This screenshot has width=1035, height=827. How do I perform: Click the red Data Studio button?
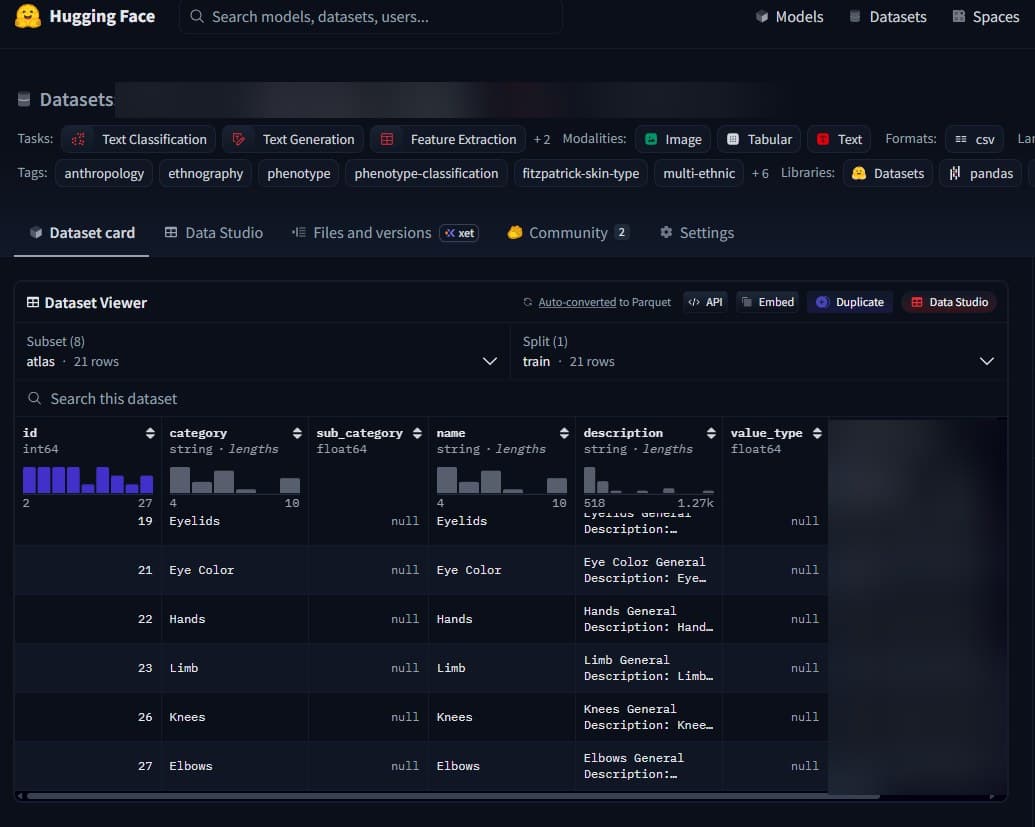949,302
